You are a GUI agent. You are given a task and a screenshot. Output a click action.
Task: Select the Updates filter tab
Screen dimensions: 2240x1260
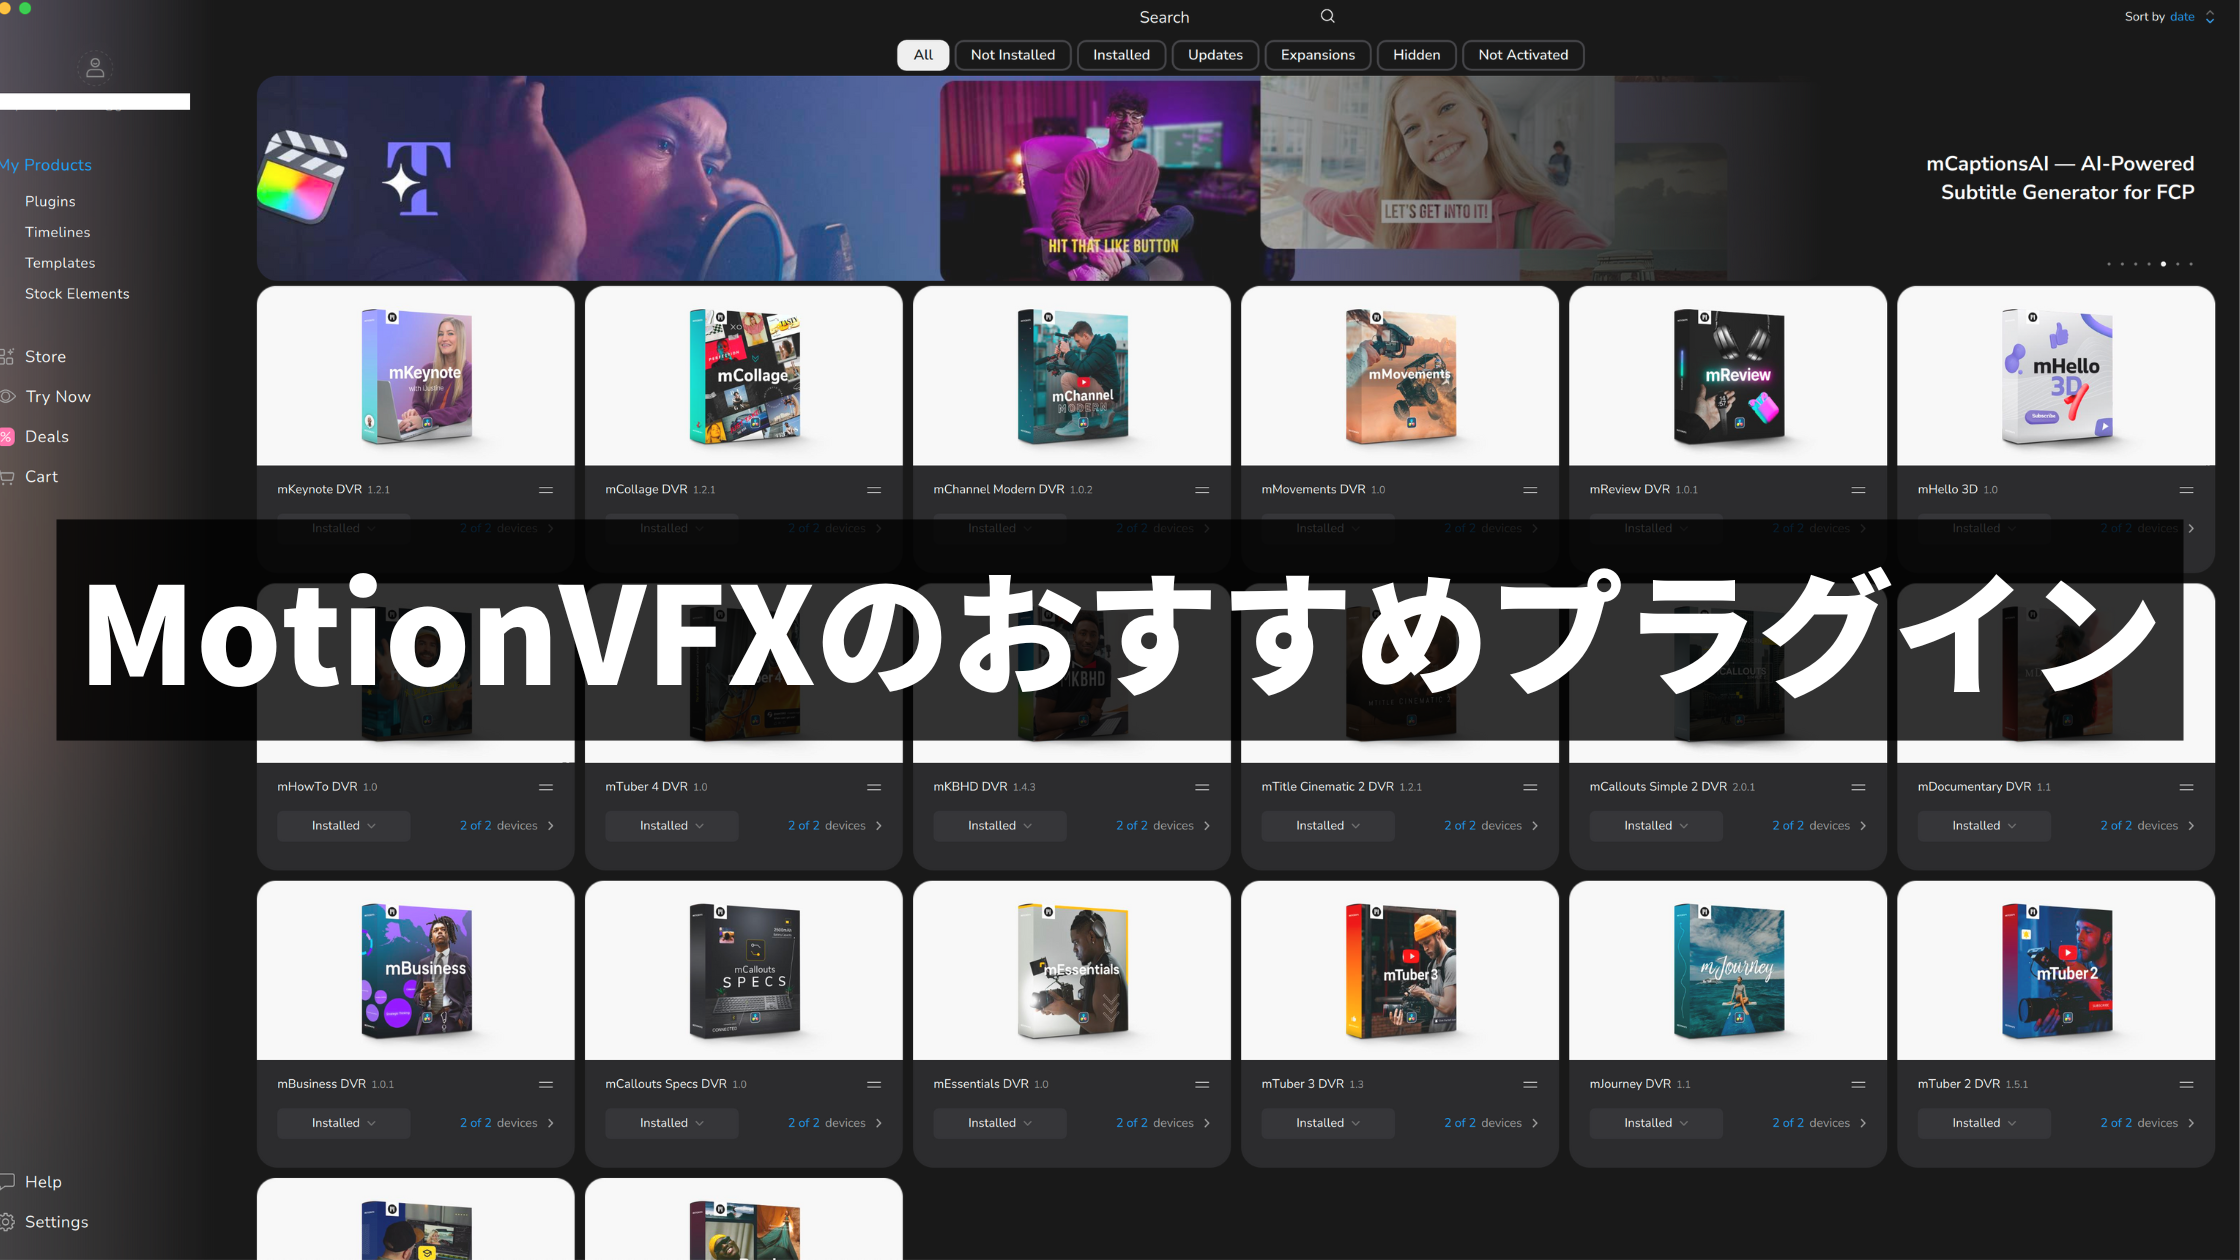1215,55
